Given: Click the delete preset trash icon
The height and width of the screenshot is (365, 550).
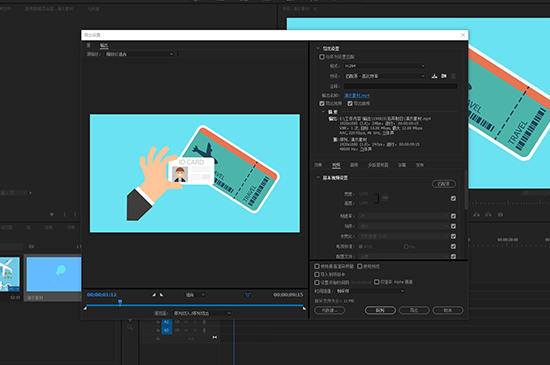Looking at the screenshot, I should click(453, 76).
